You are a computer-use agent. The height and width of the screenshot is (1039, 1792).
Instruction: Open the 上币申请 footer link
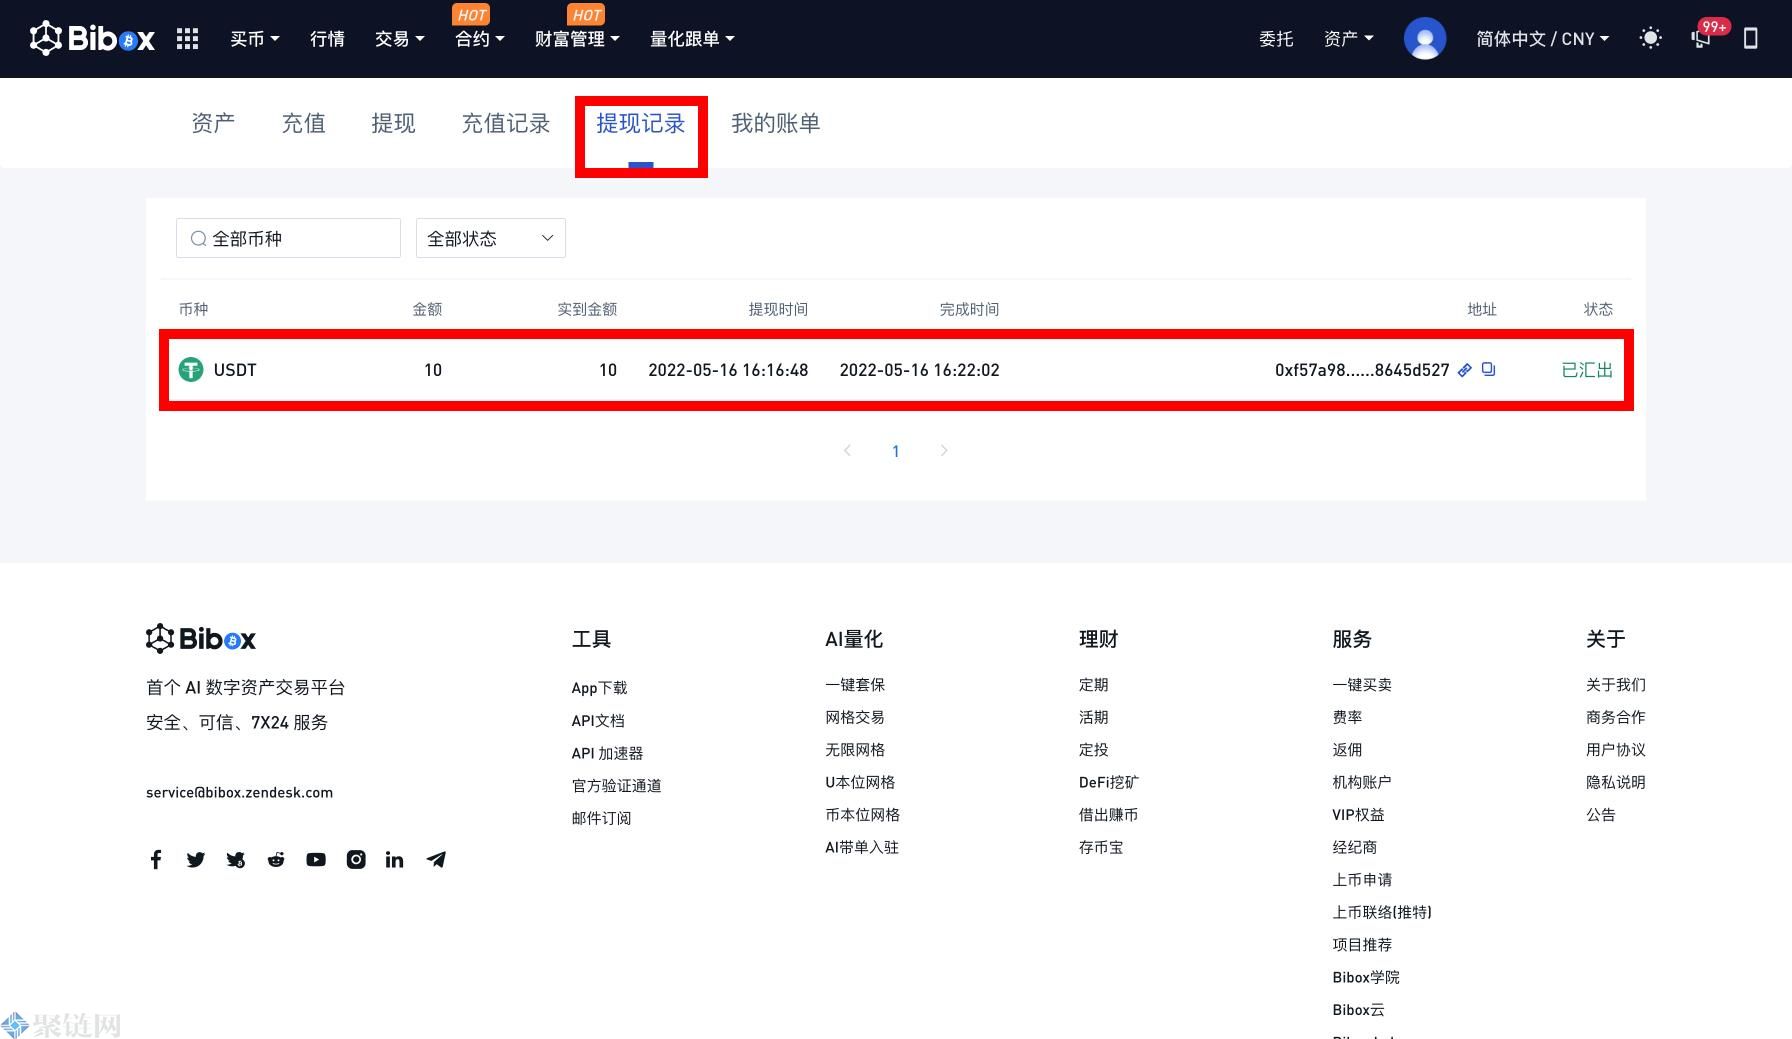point(1362,879)
